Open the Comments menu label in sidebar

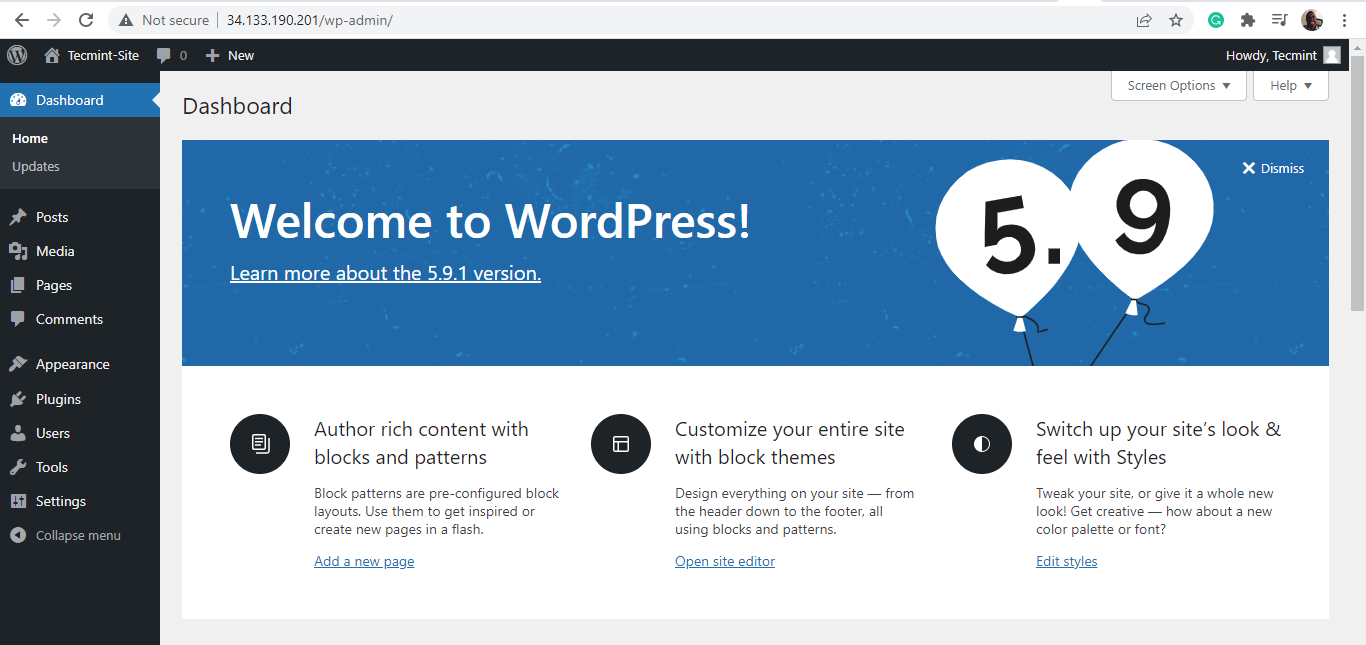[69, 319]
